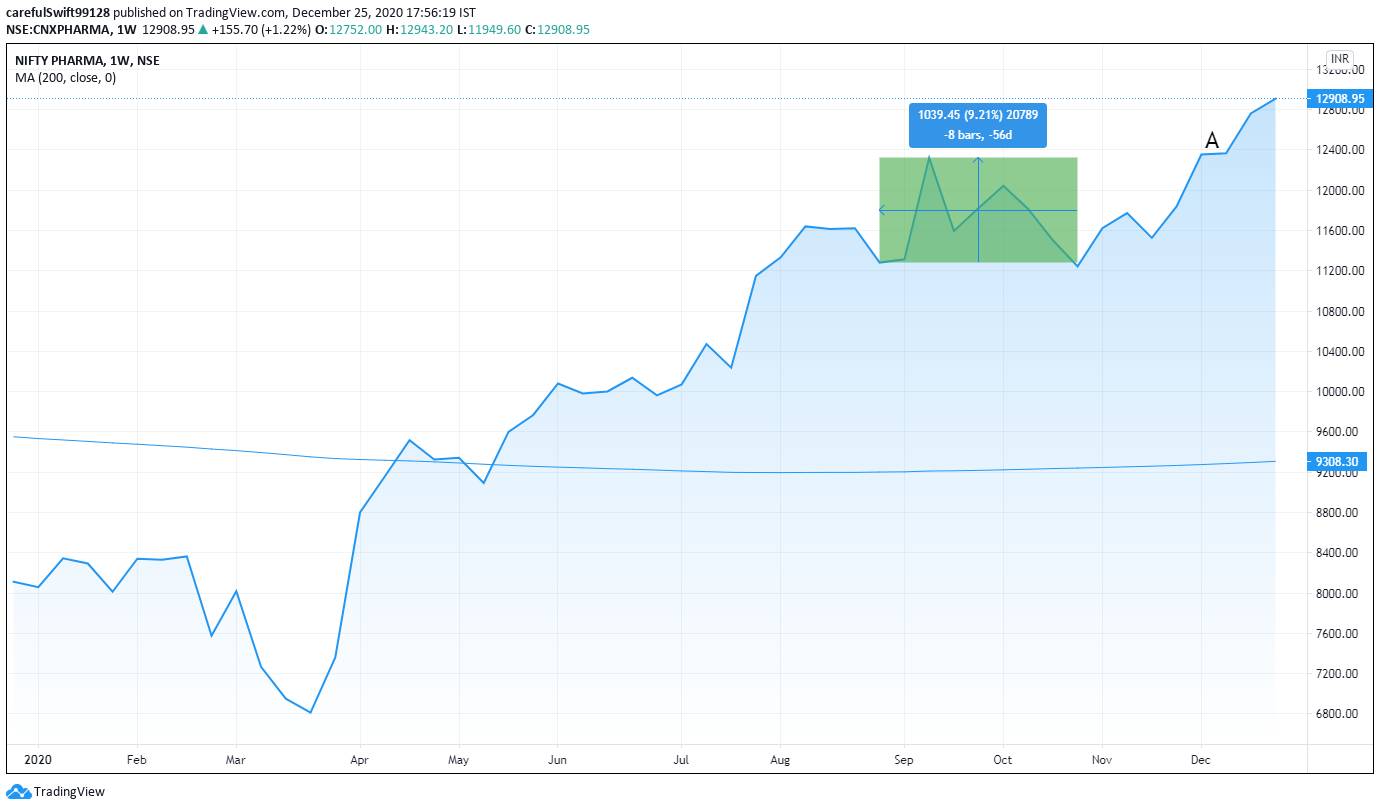Click the MA (200, close, 0) indicator legend
Screen dimensions: 1380x810
pyautogui.click(x=65, y=78)
